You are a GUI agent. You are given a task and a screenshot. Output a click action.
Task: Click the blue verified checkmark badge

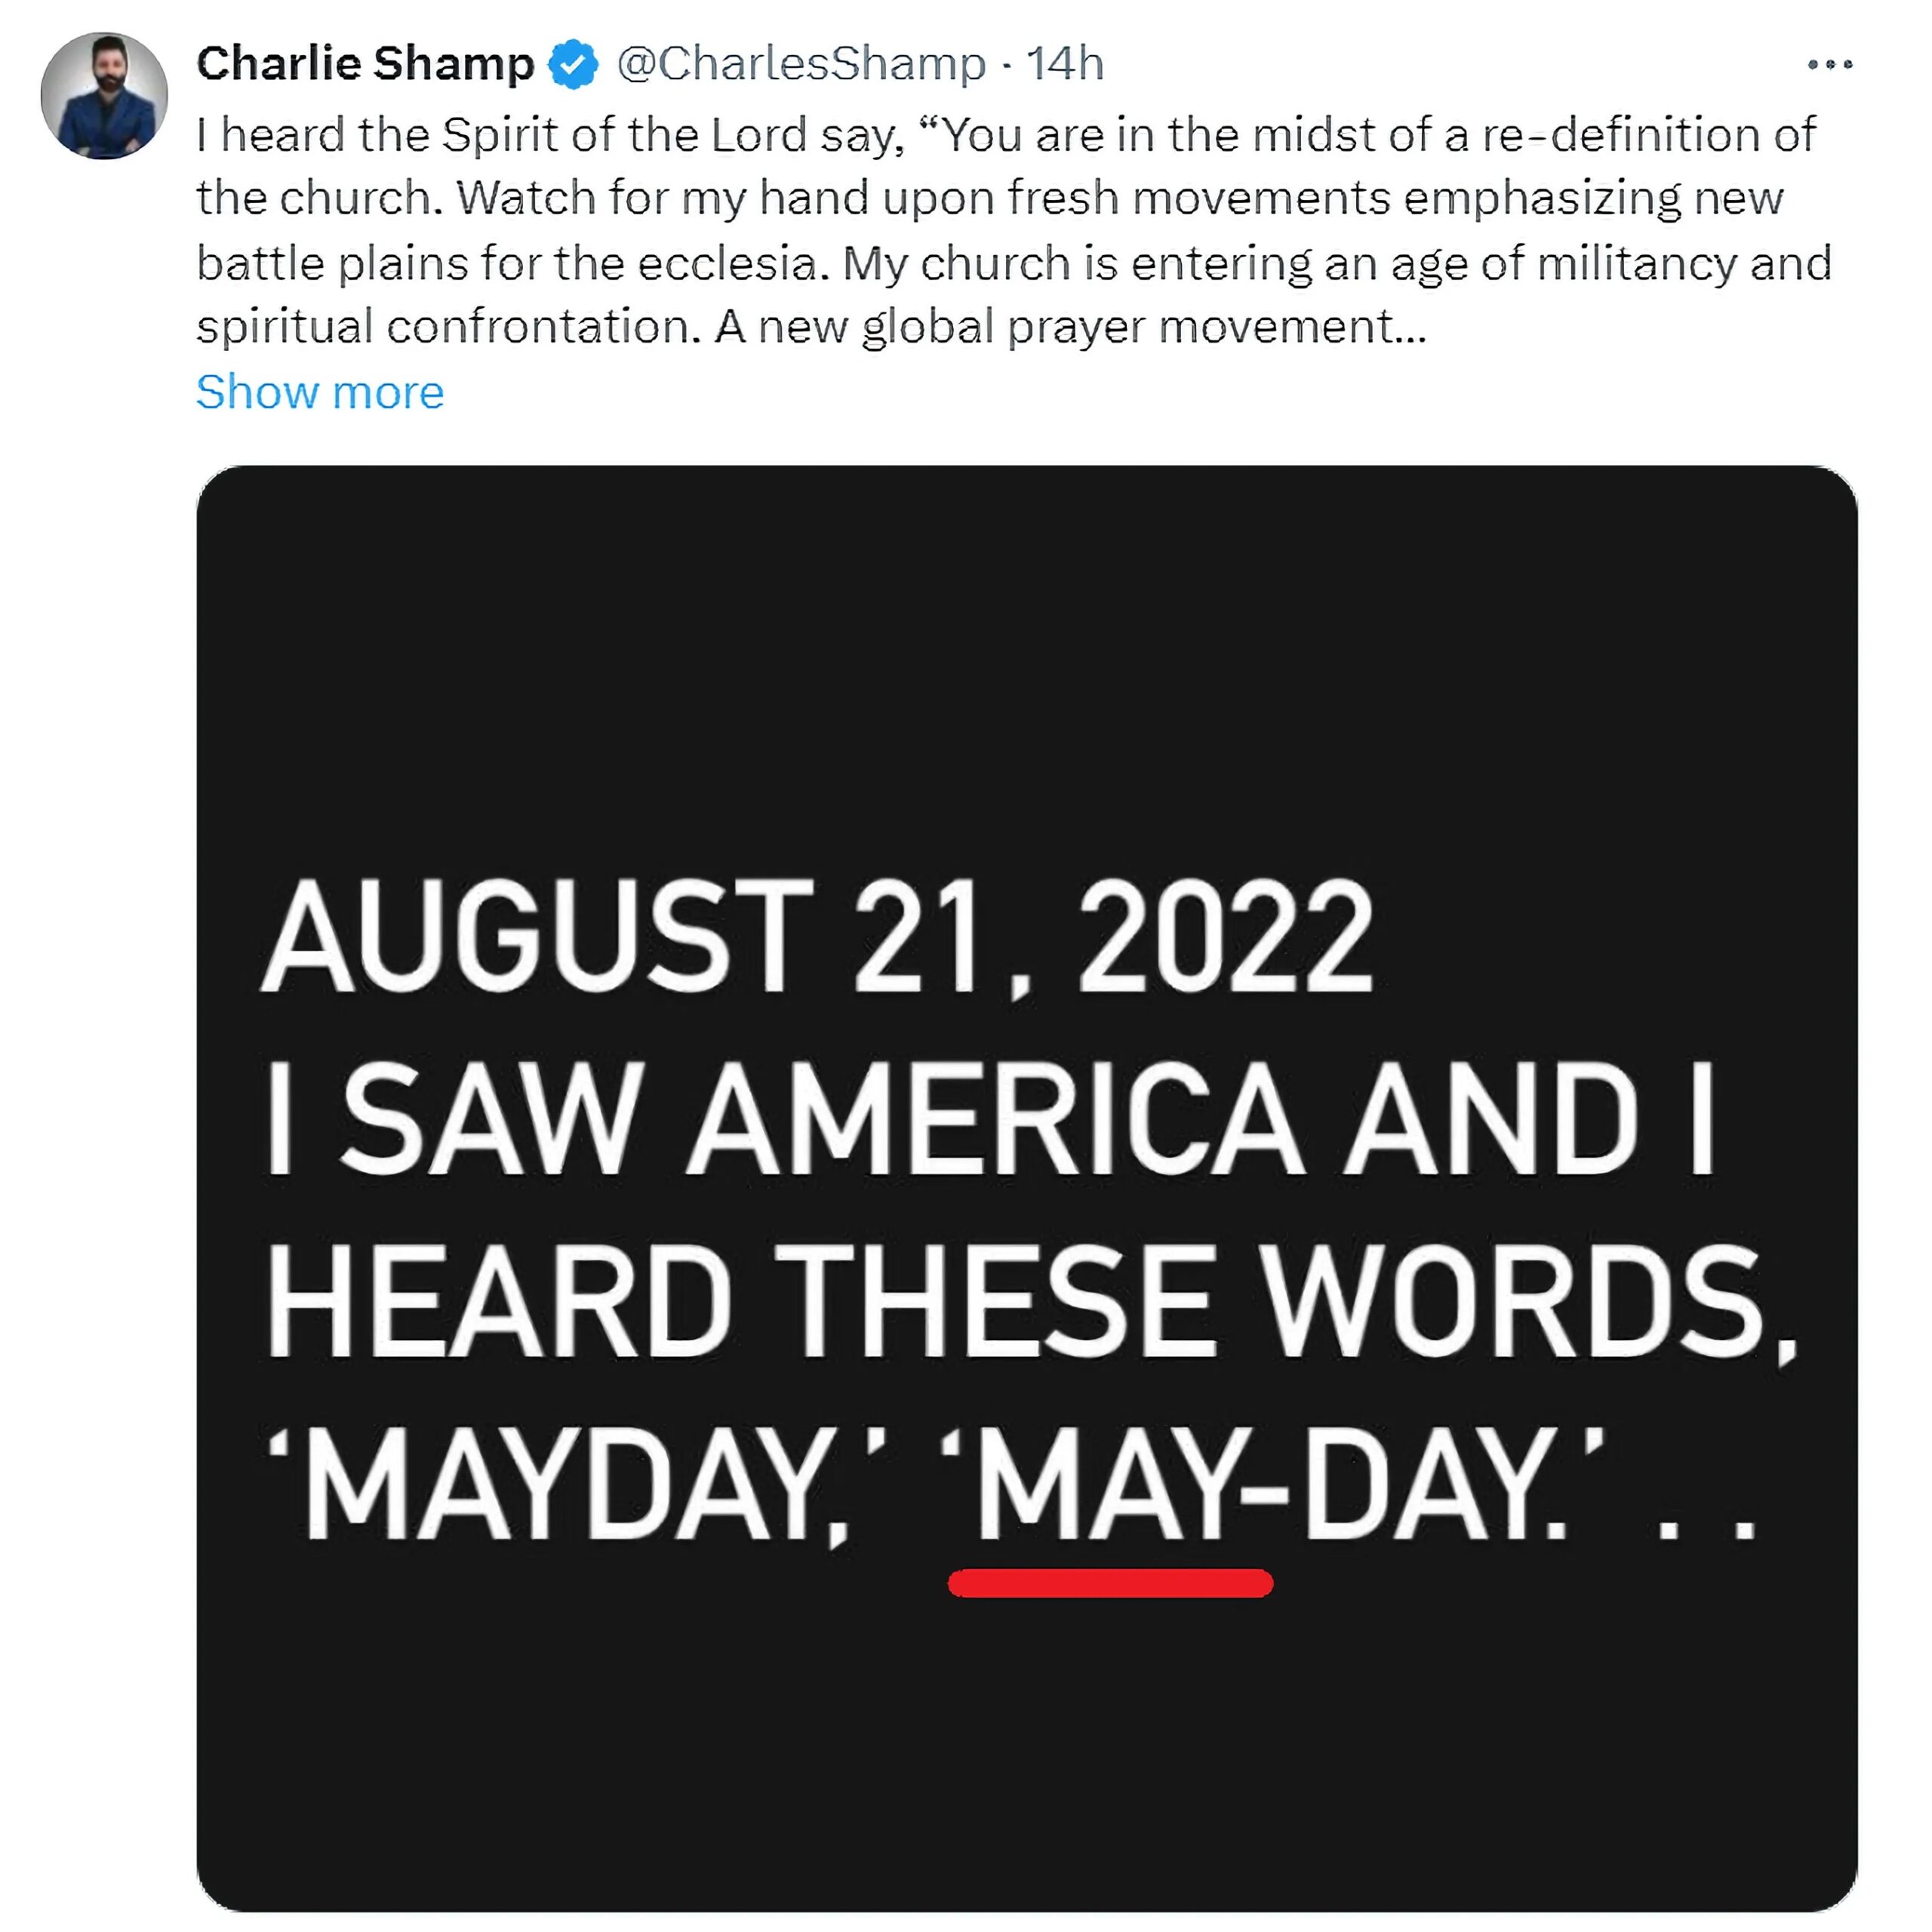click(574, 65)
